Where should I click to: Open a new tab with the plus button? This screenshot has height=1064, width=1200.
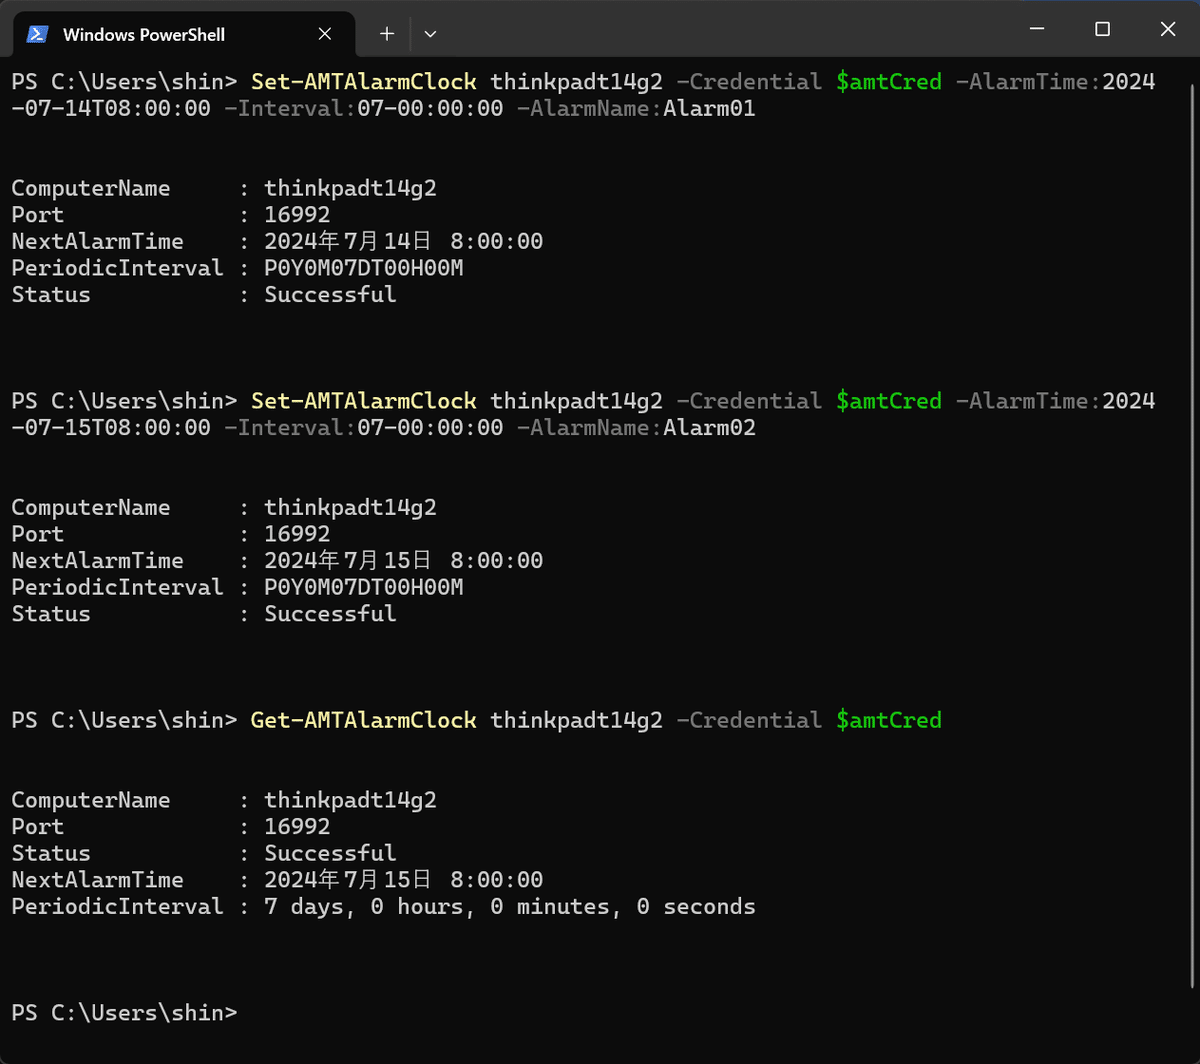tap(387, 34)
